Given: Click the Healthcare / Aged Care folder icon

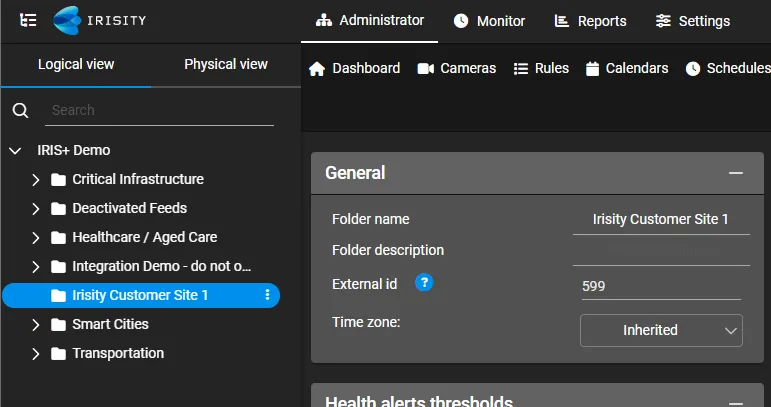Looking at the screenshot, I should 59,238.
